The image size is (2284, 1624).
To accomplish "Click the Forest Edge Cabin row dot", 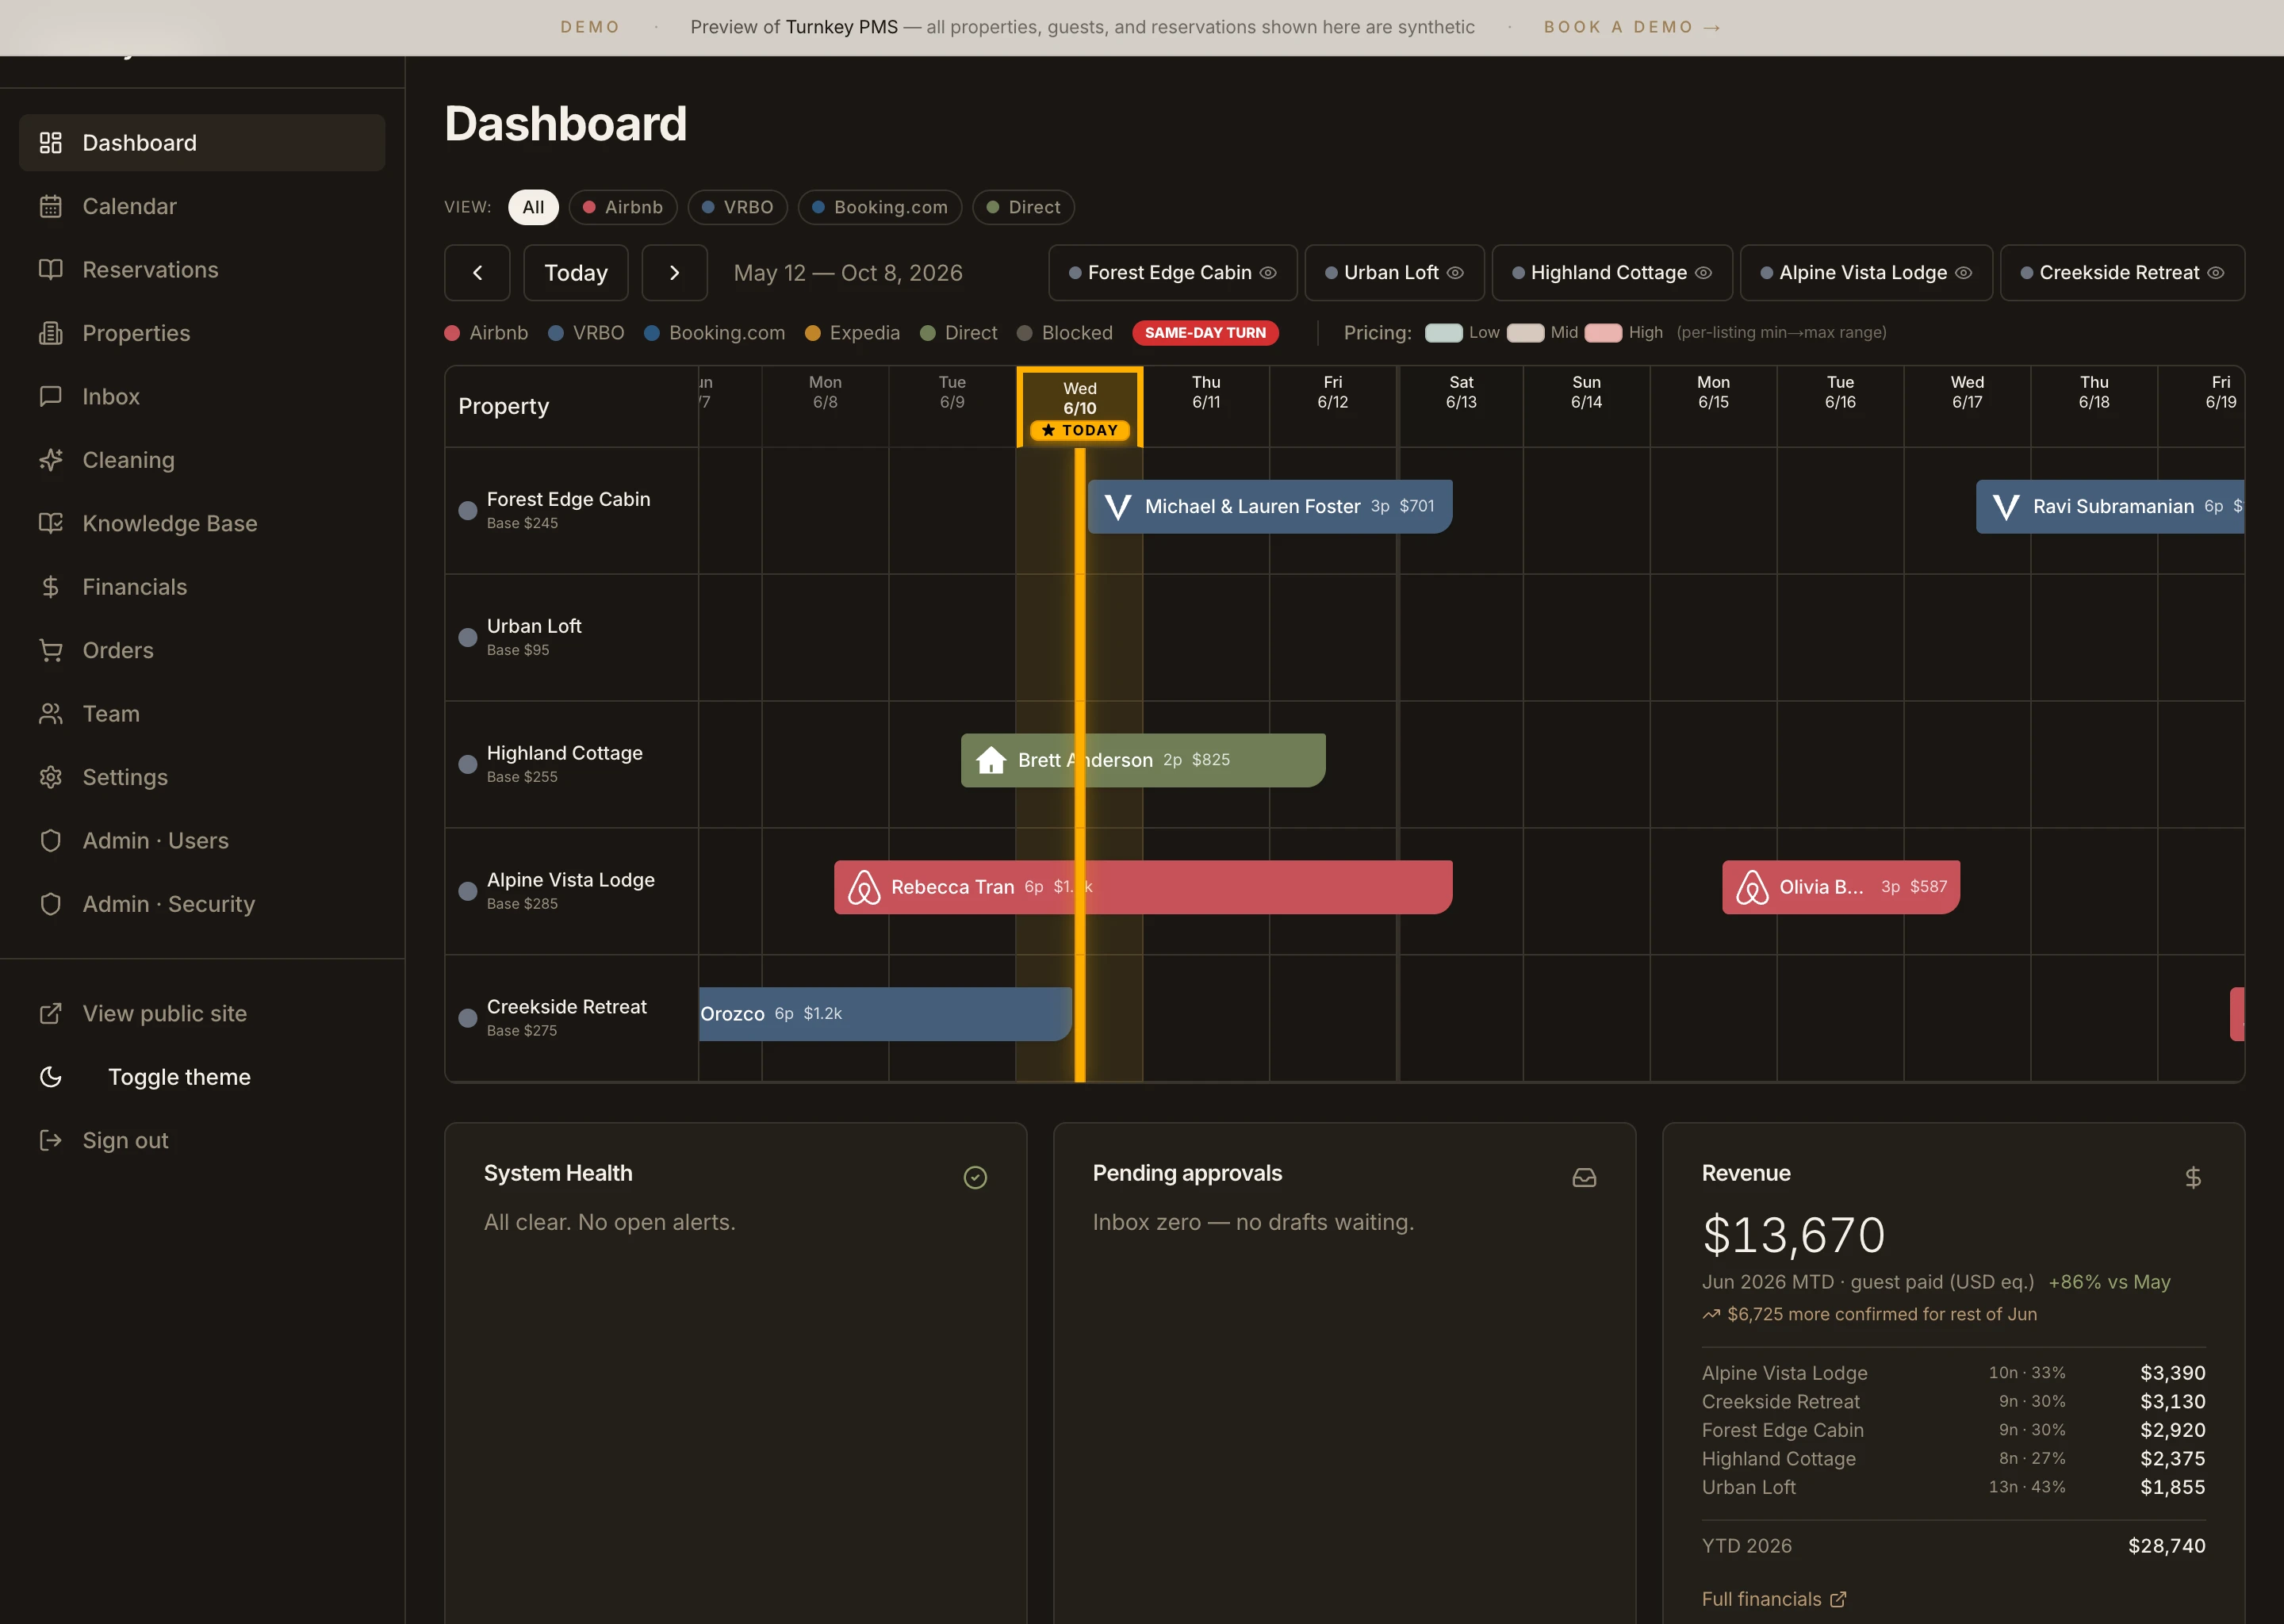I will [467, 511].
